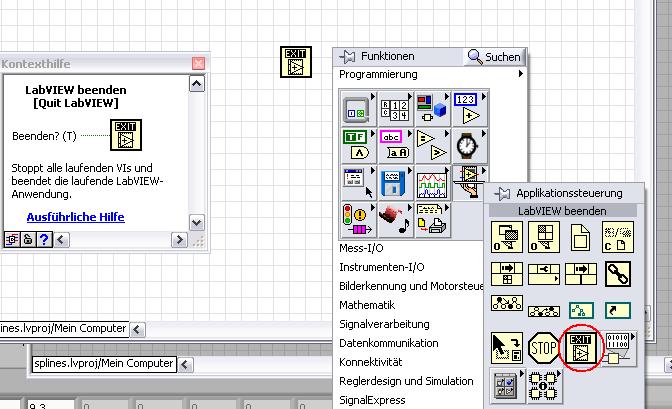The height and width of the screenshot is (409, 672).
Task: Expand the Mathematik category
Action: [367, 305]
